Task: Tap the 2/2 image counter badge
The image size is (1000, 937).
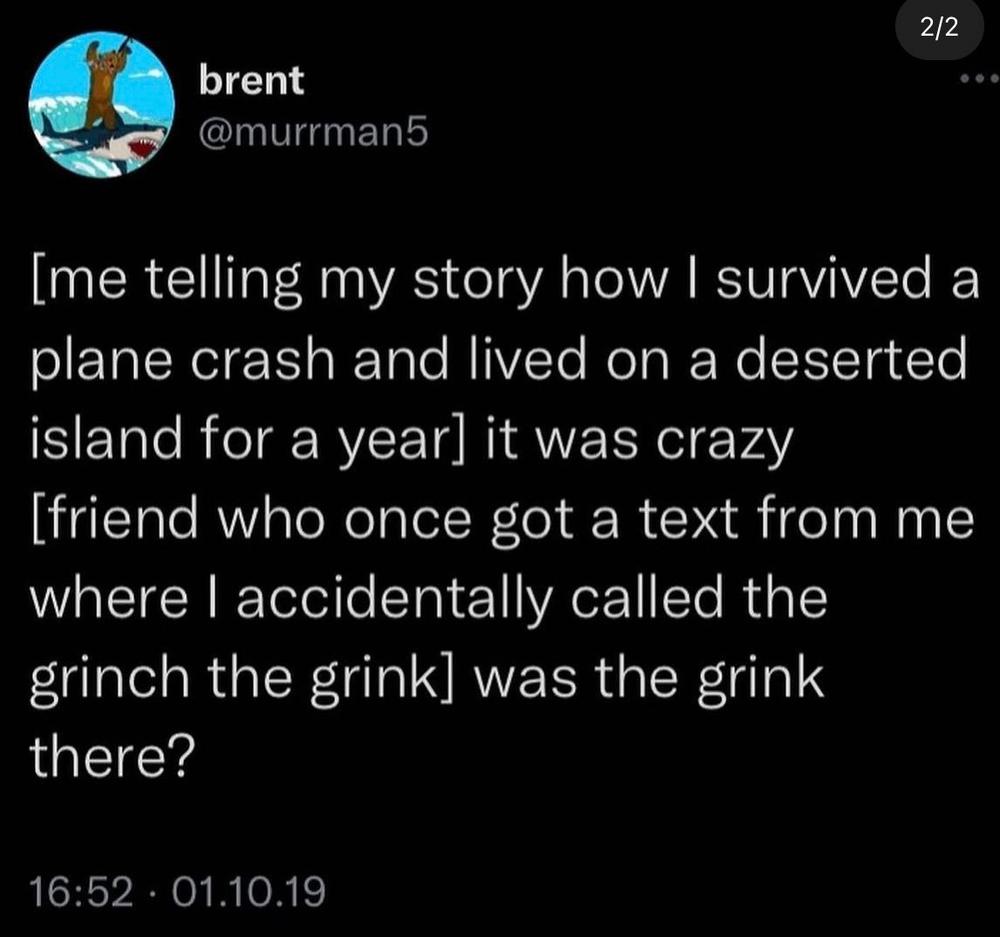Action: [939, 27]
